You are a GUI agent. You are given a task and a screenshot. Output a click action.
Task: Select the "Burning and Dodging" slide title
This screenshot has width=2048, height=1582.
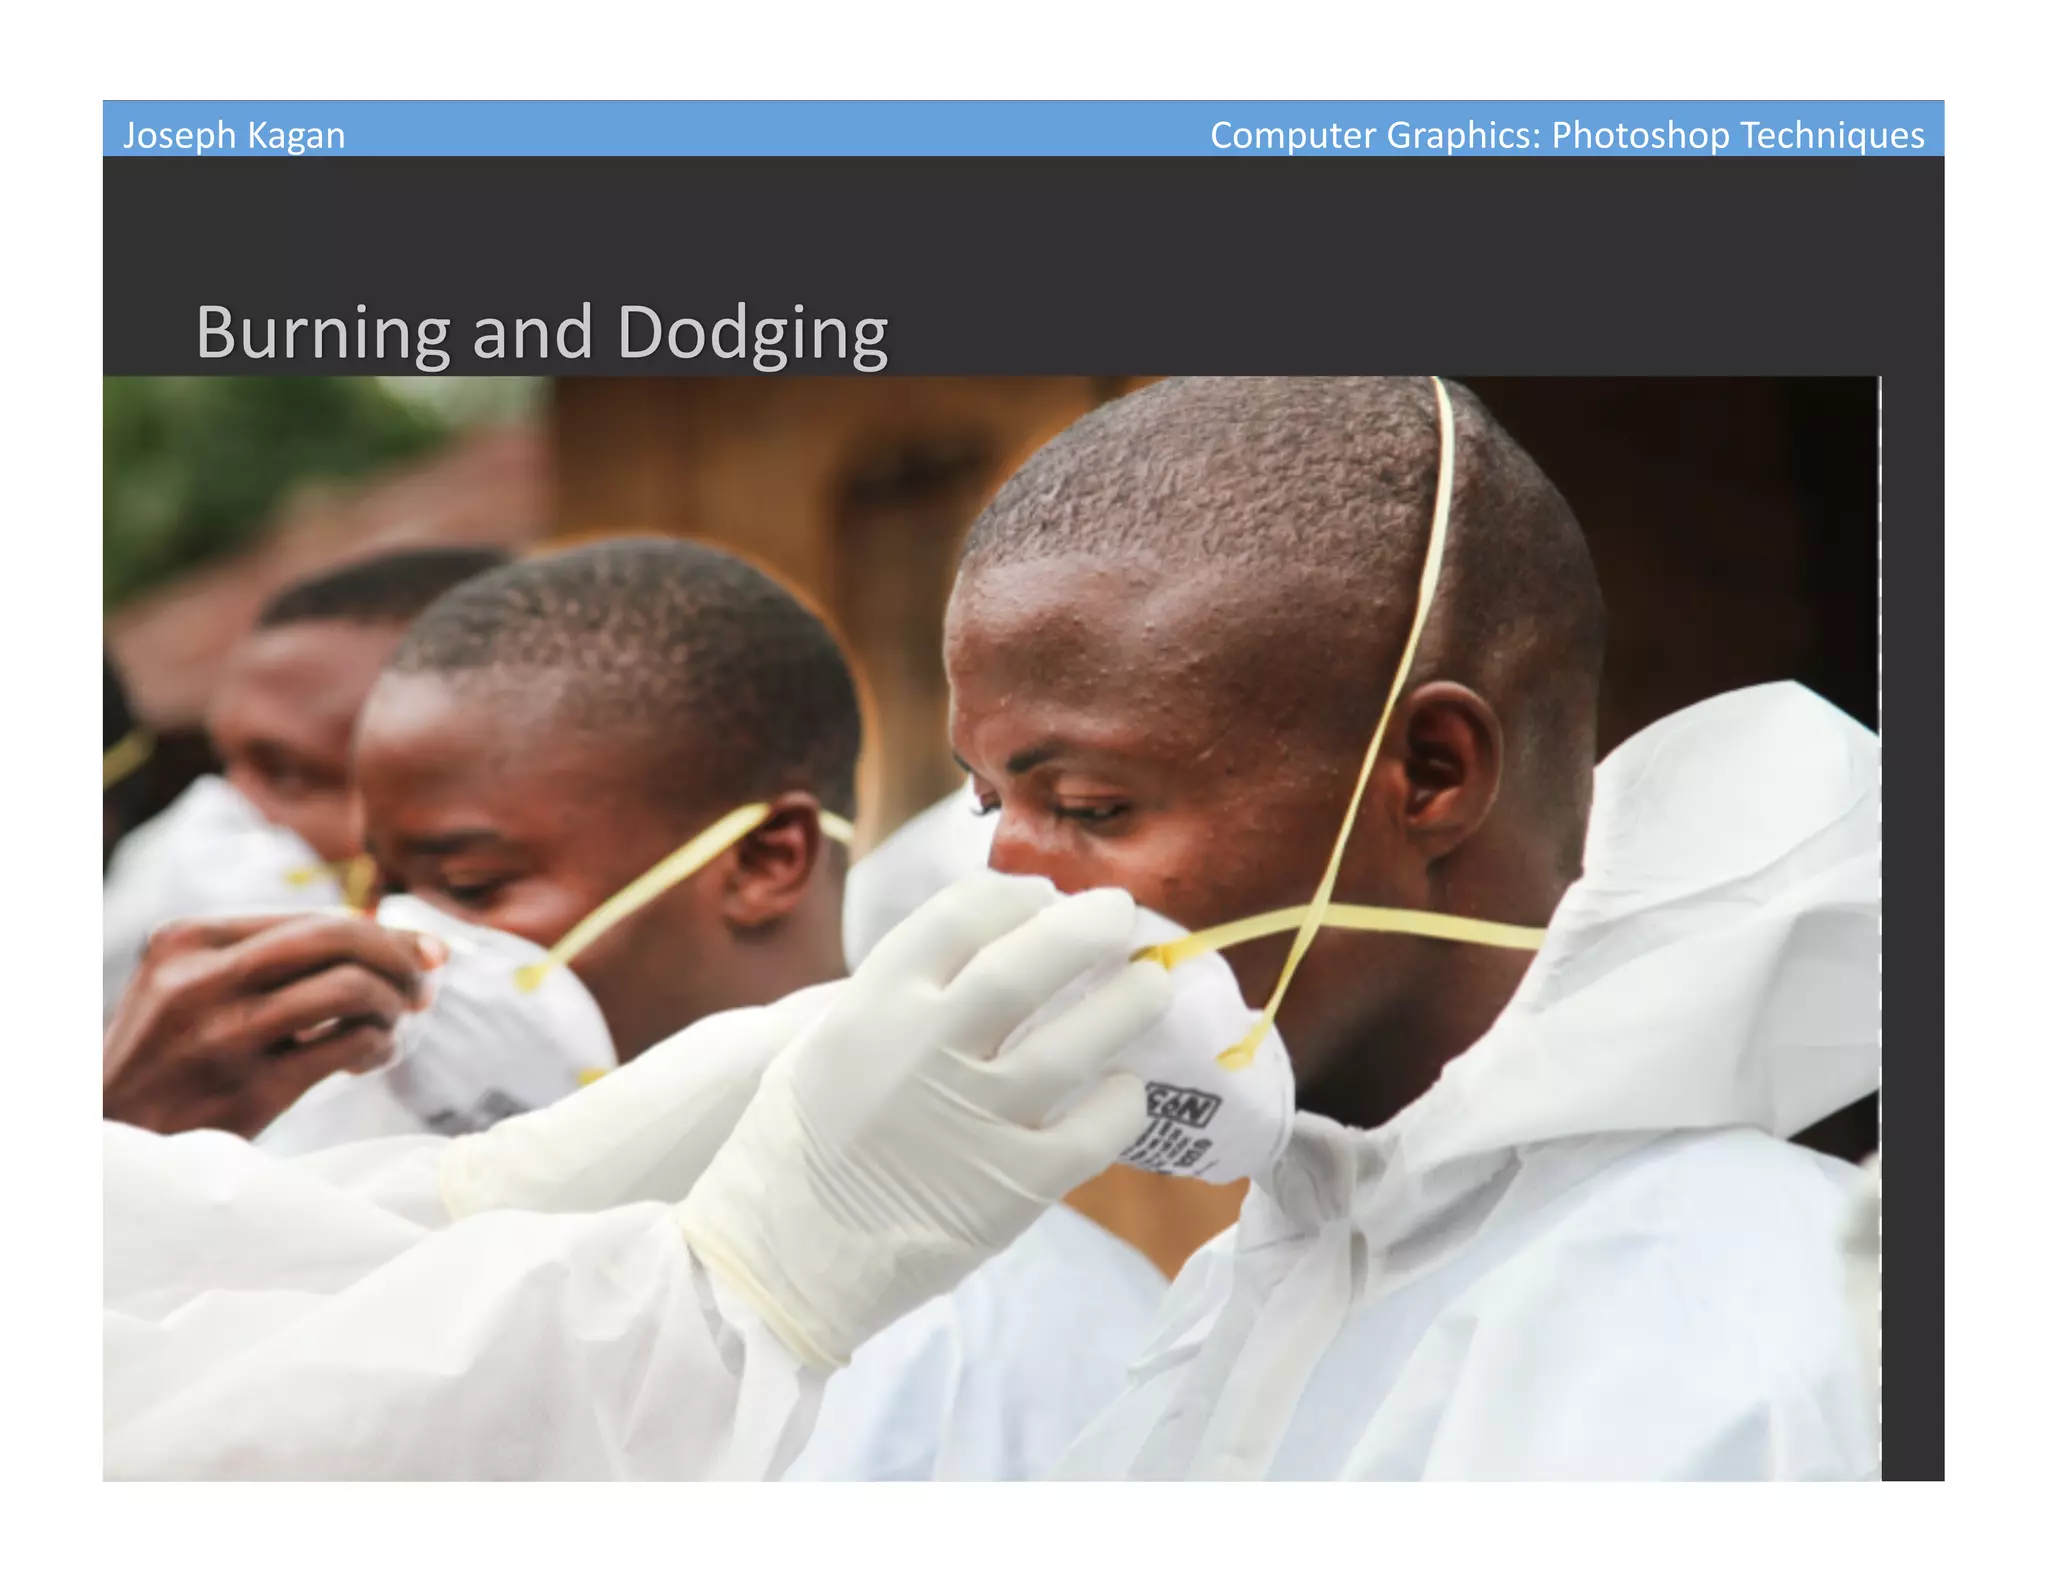(541, 333)
